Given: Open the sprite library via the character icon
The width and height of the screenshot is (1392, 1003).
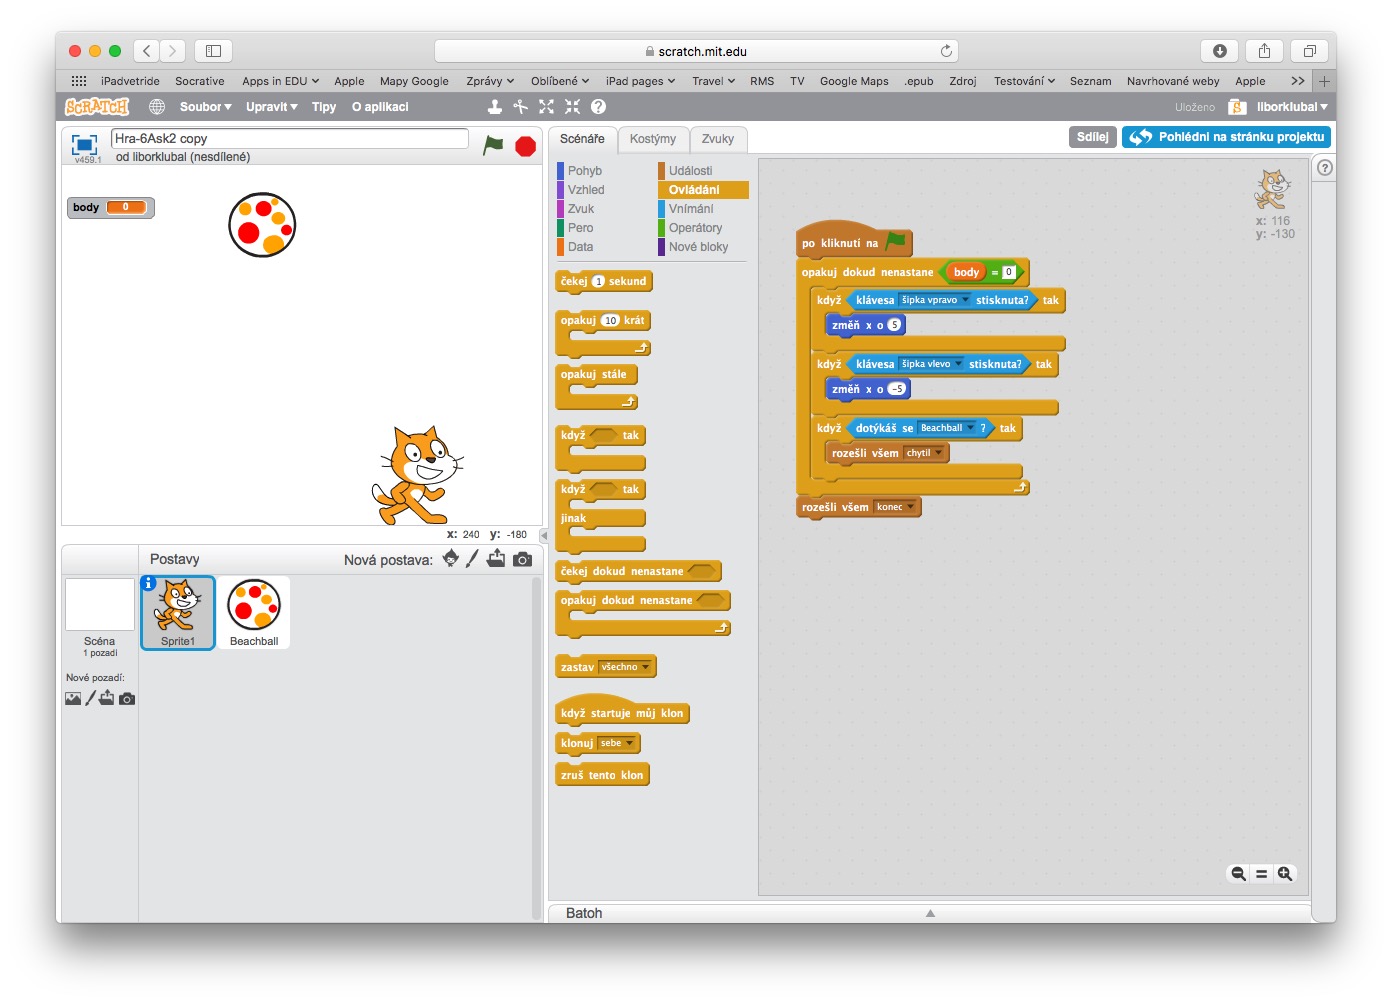Looking at the screenshot, I should pos(449,558).
